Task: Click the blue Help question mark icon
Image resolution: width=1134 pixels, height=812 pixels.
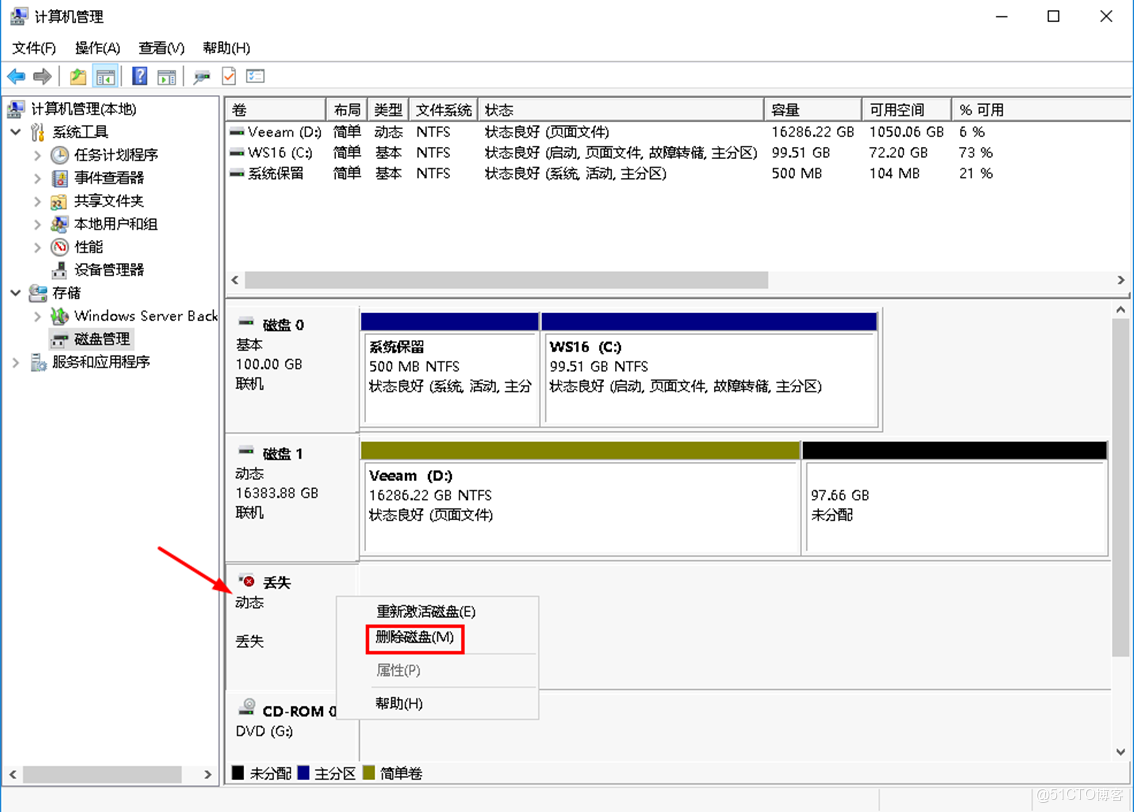Action: click(140, 76)
